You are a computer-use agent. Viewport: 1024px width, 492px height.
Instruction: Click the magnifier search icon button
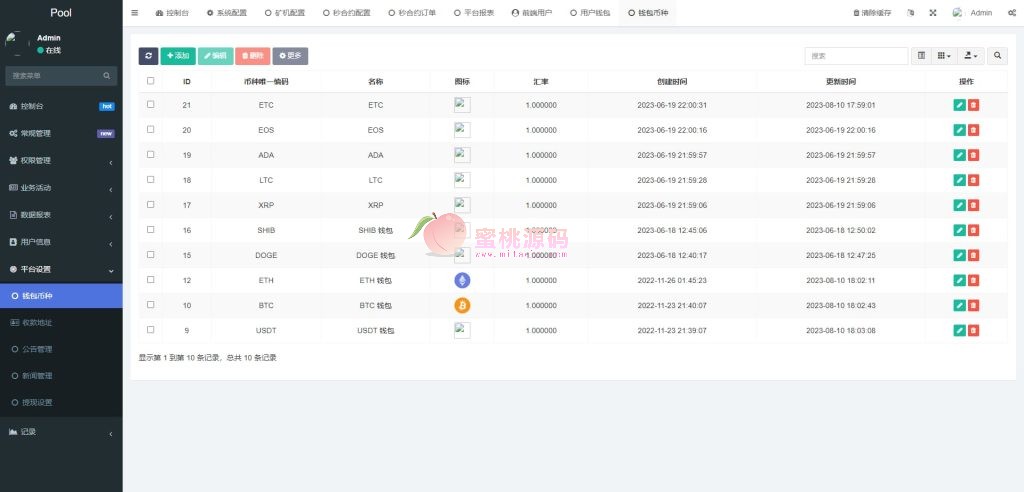(997, 56)
